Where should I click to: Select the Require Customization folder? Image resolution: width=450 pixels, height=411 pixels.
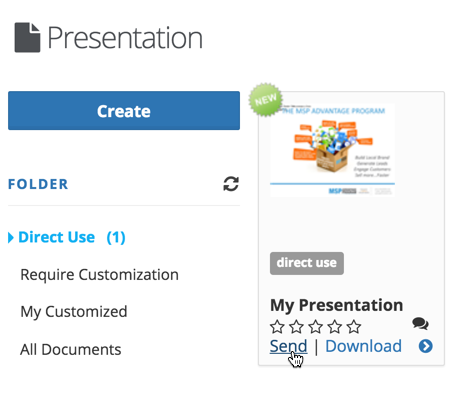99,275
